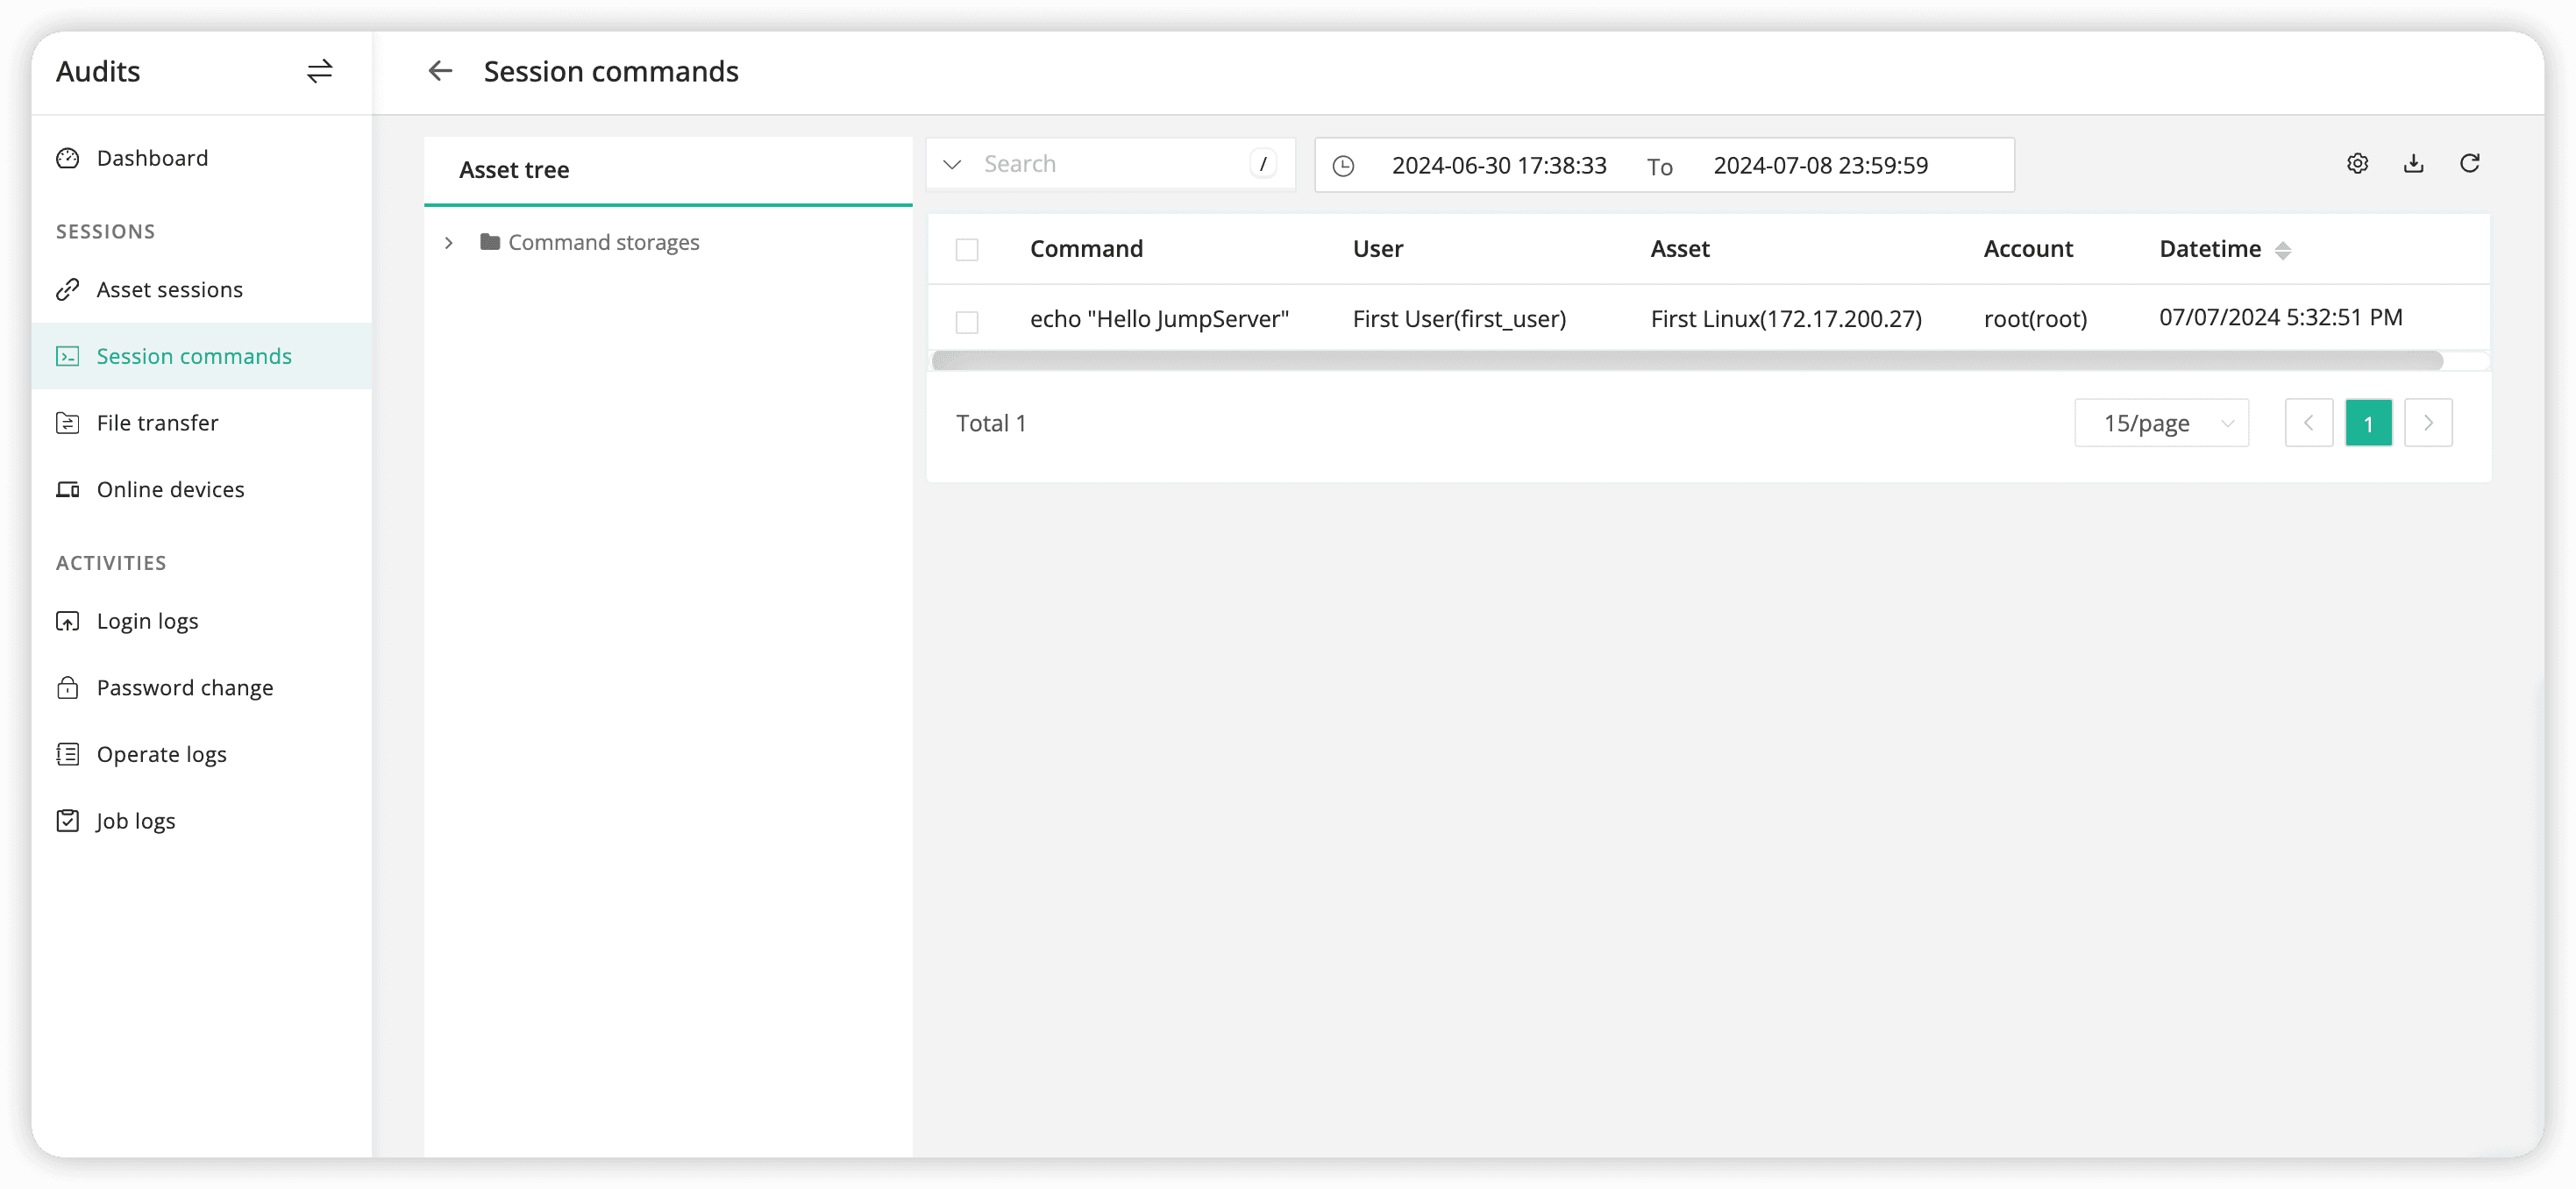Open the search filter options chevron
Screen dimensions: 2576x1189
[x=952, y=164]
